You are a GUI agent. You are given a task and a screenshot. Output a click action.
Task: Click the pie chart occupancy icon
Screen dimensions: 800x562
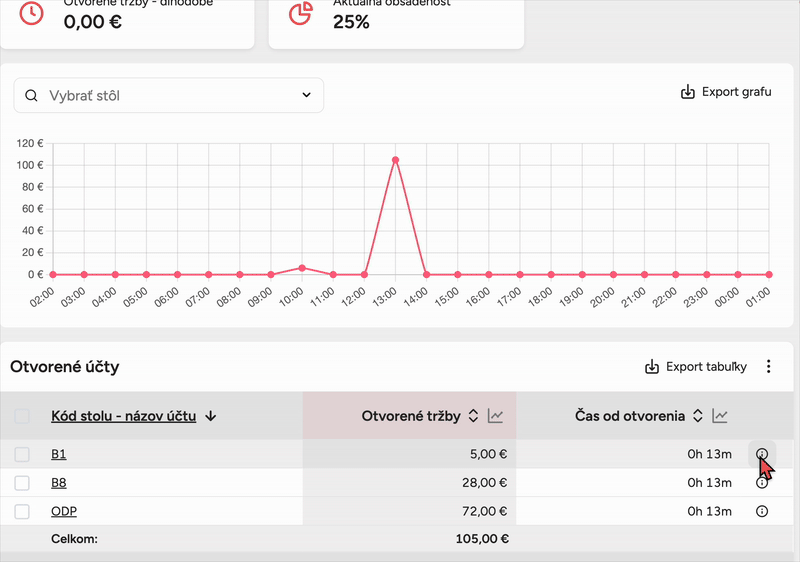[299, 13]
